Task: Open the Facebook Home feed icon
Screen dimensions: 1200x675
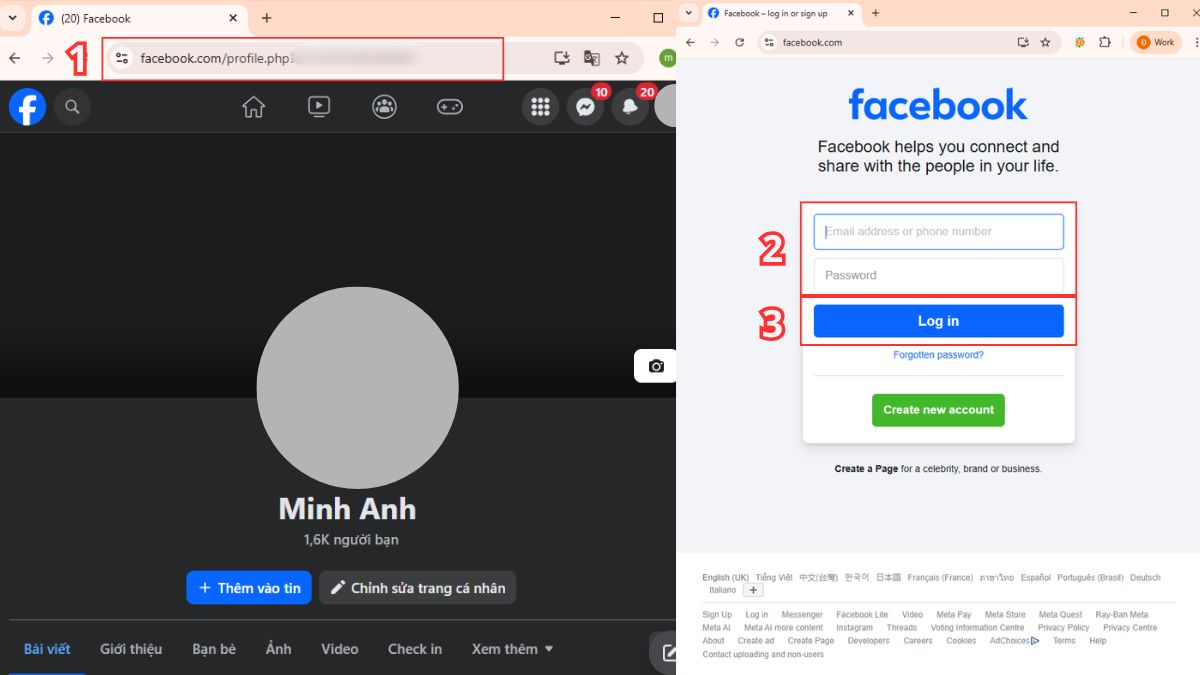Action: click(x=253, y=107)
